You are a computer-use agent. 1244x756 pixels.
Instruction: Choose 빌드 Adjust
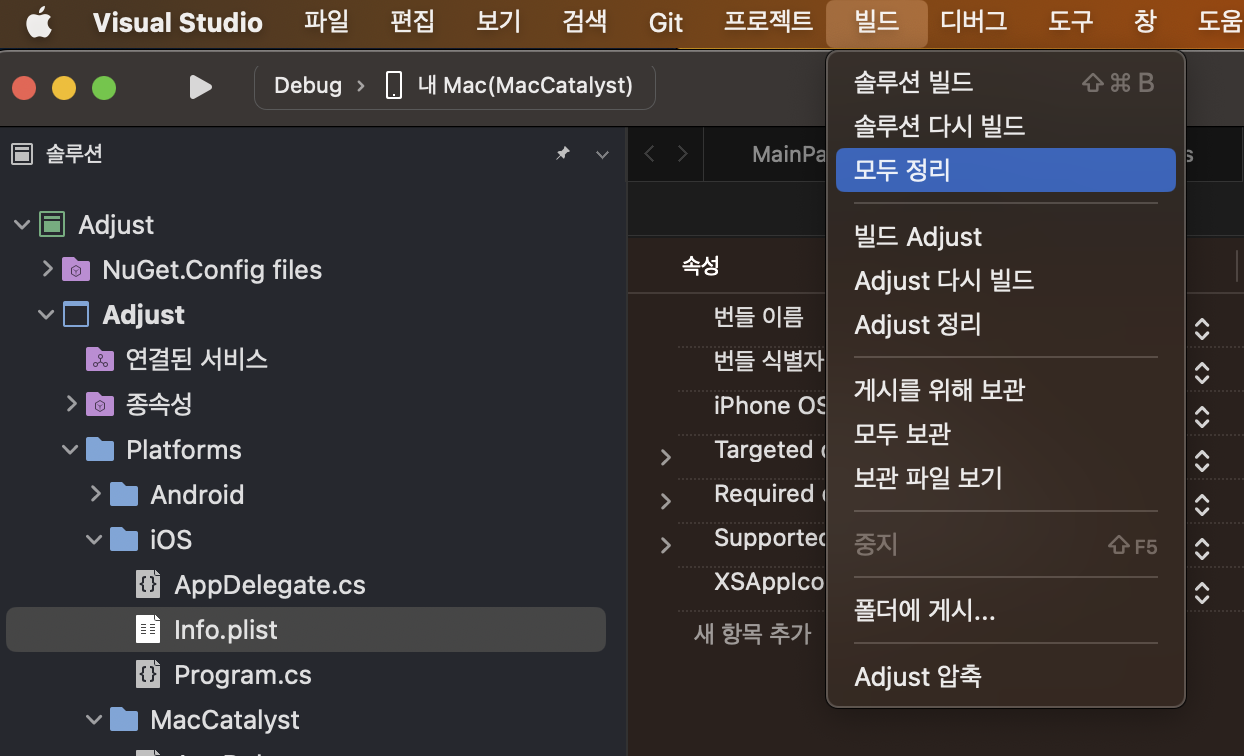tap(1005, 237)
